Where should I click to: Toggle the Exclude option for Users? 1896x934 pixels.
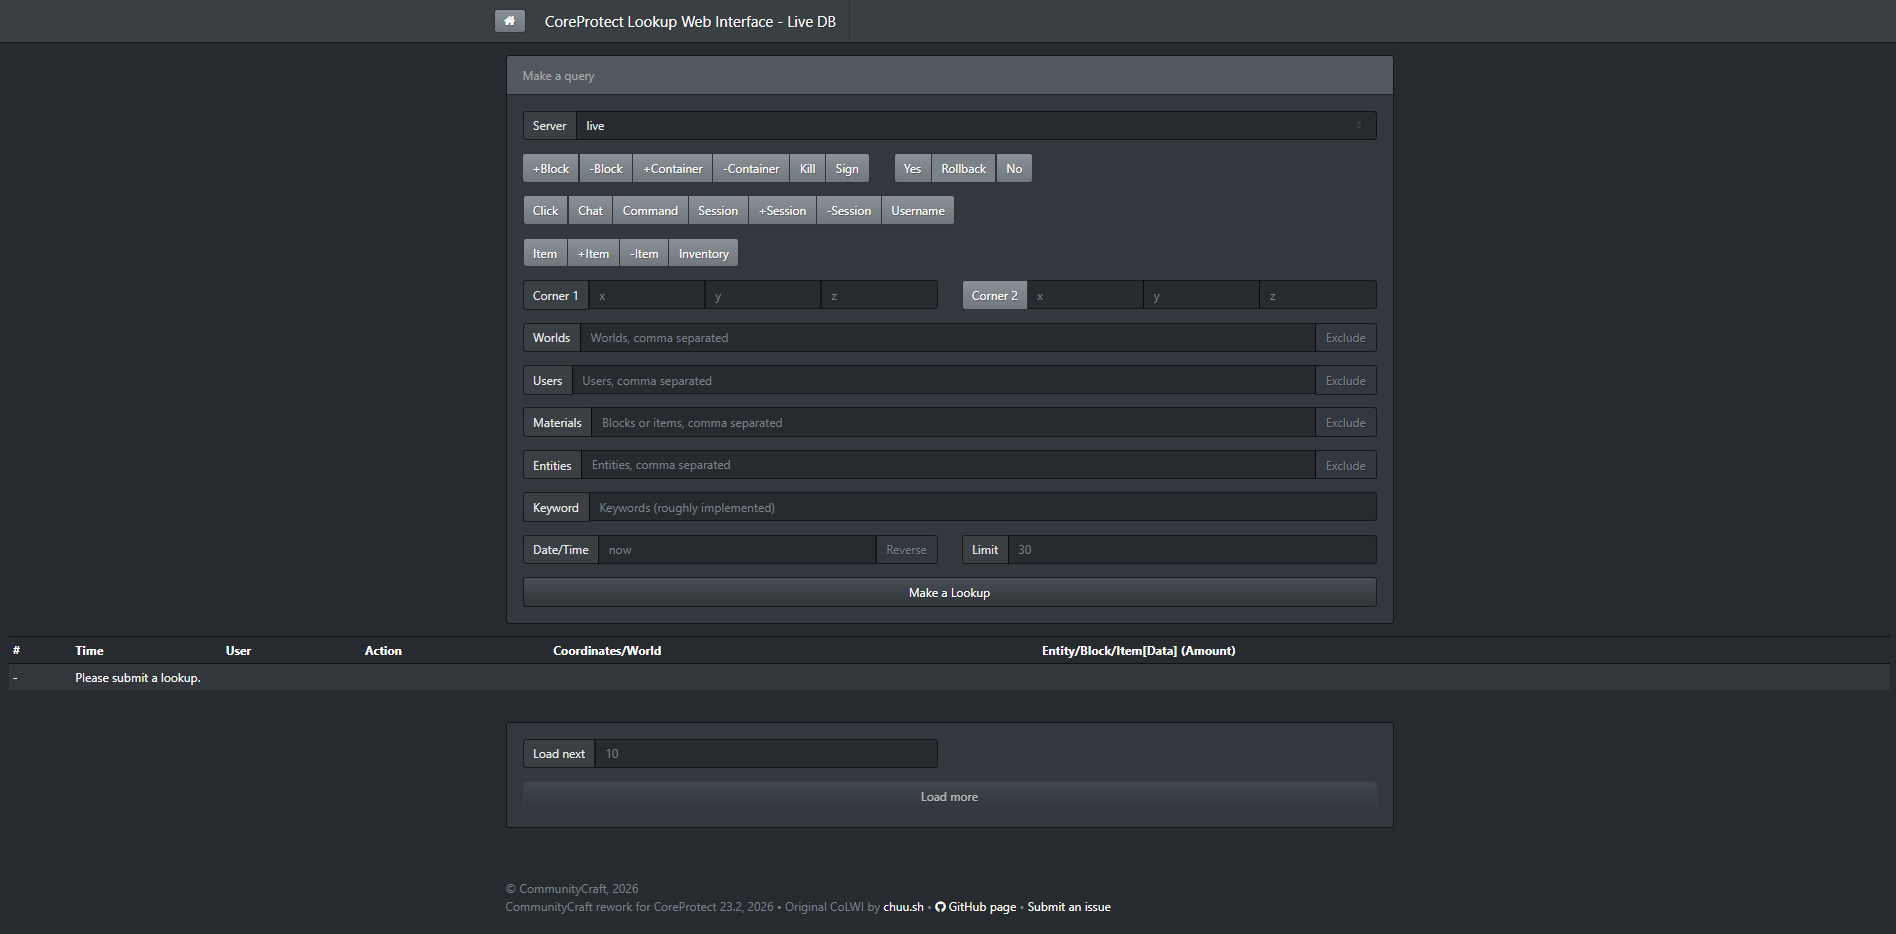1345,381
